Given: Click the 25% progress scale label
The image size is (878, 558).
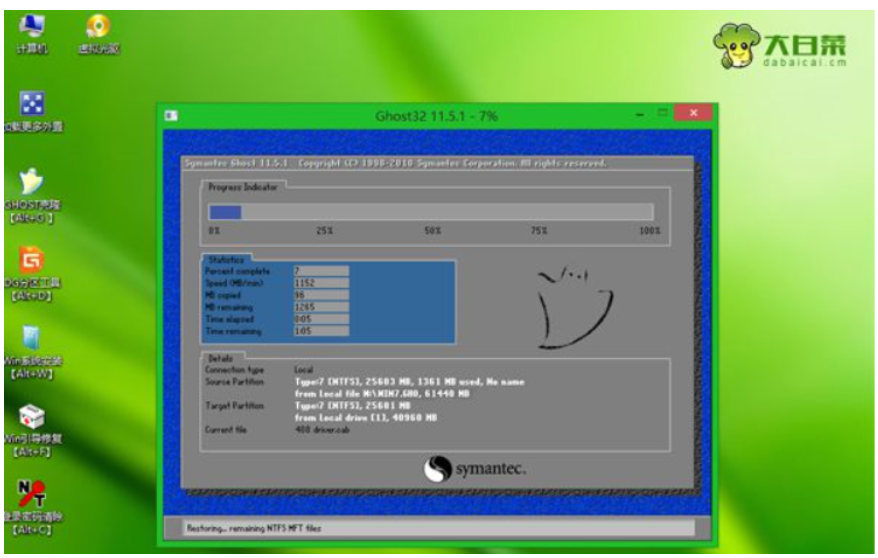Looking at the screenshot, I should tap(325, 231).
